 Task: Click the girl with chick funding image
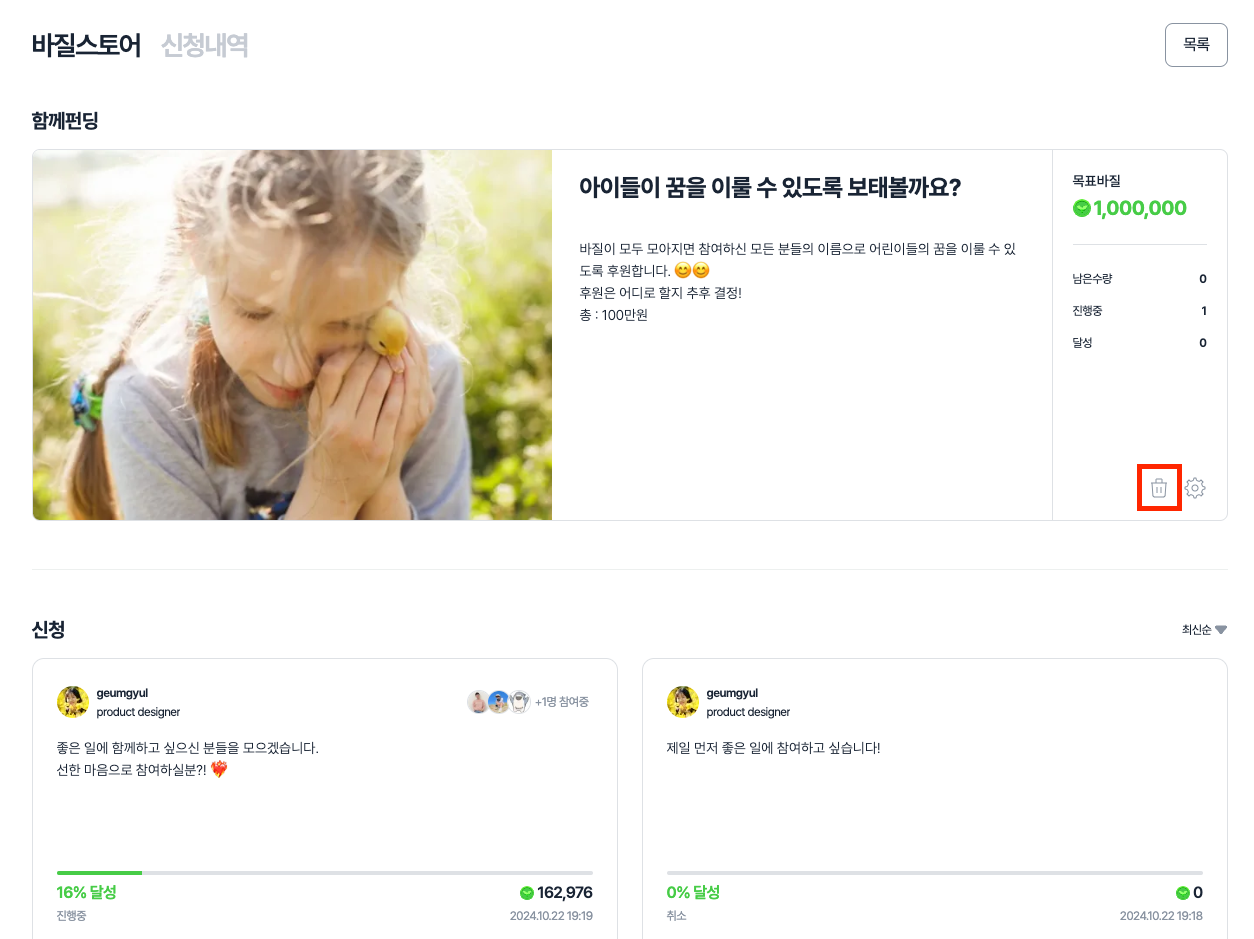pyautogui.click(x=292, y=335)
